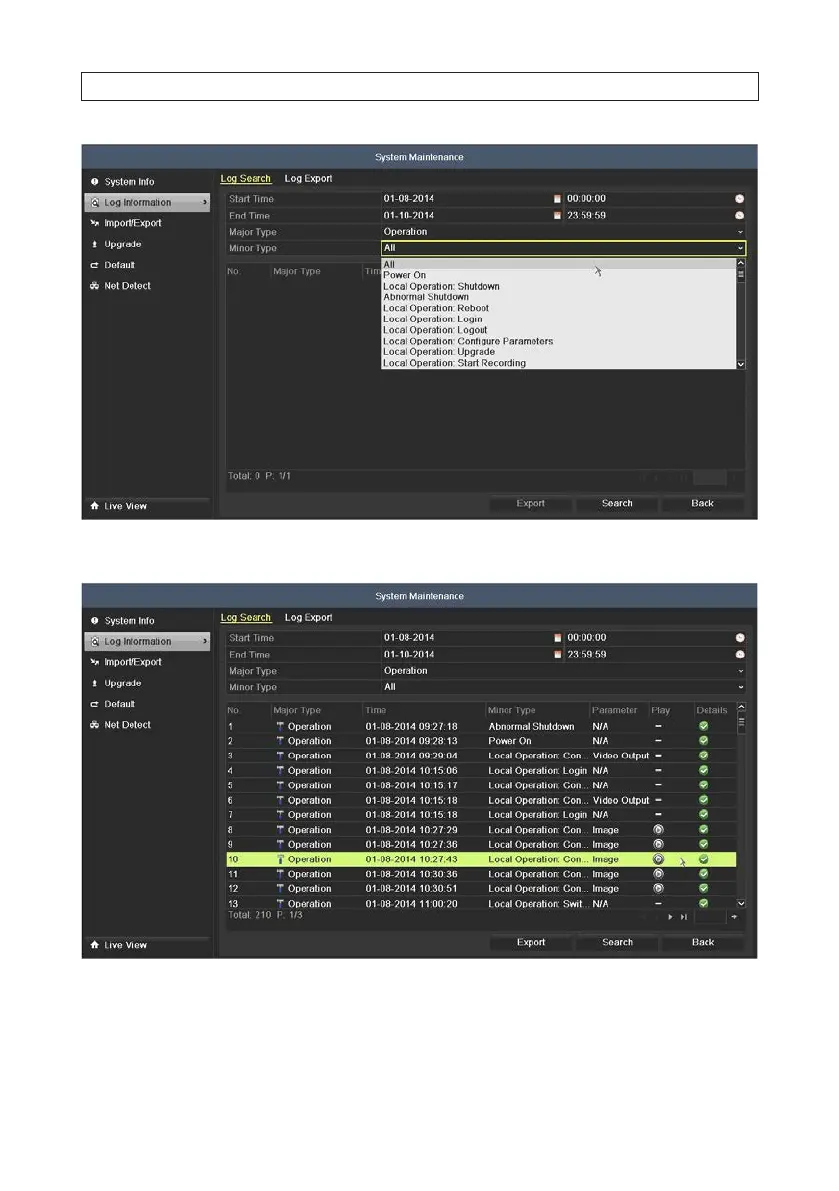Switch to Log Search tab in lower screenshot
This screenshot has width=839, height=1191.
point(245,618)
